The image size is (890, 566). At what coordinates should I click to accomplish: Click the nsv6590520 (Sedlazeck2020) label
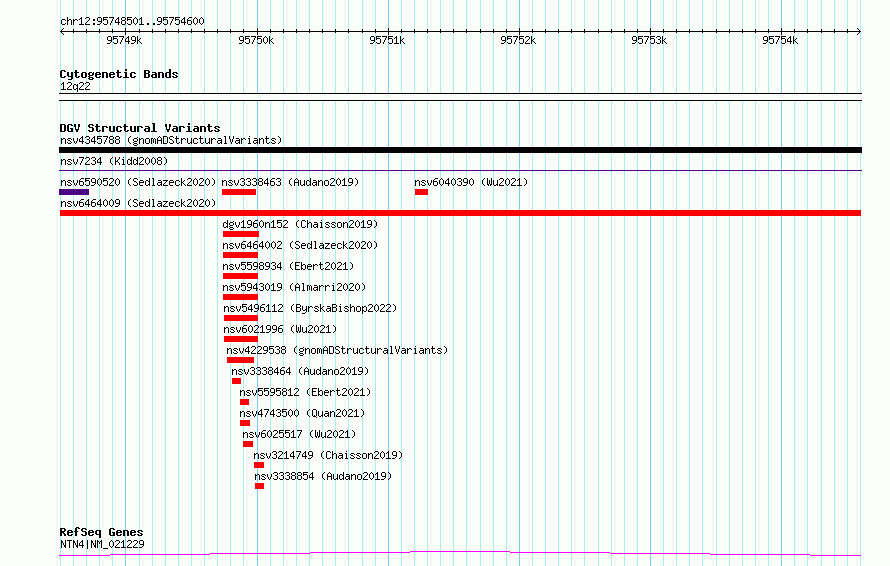[x=138, y=182]
